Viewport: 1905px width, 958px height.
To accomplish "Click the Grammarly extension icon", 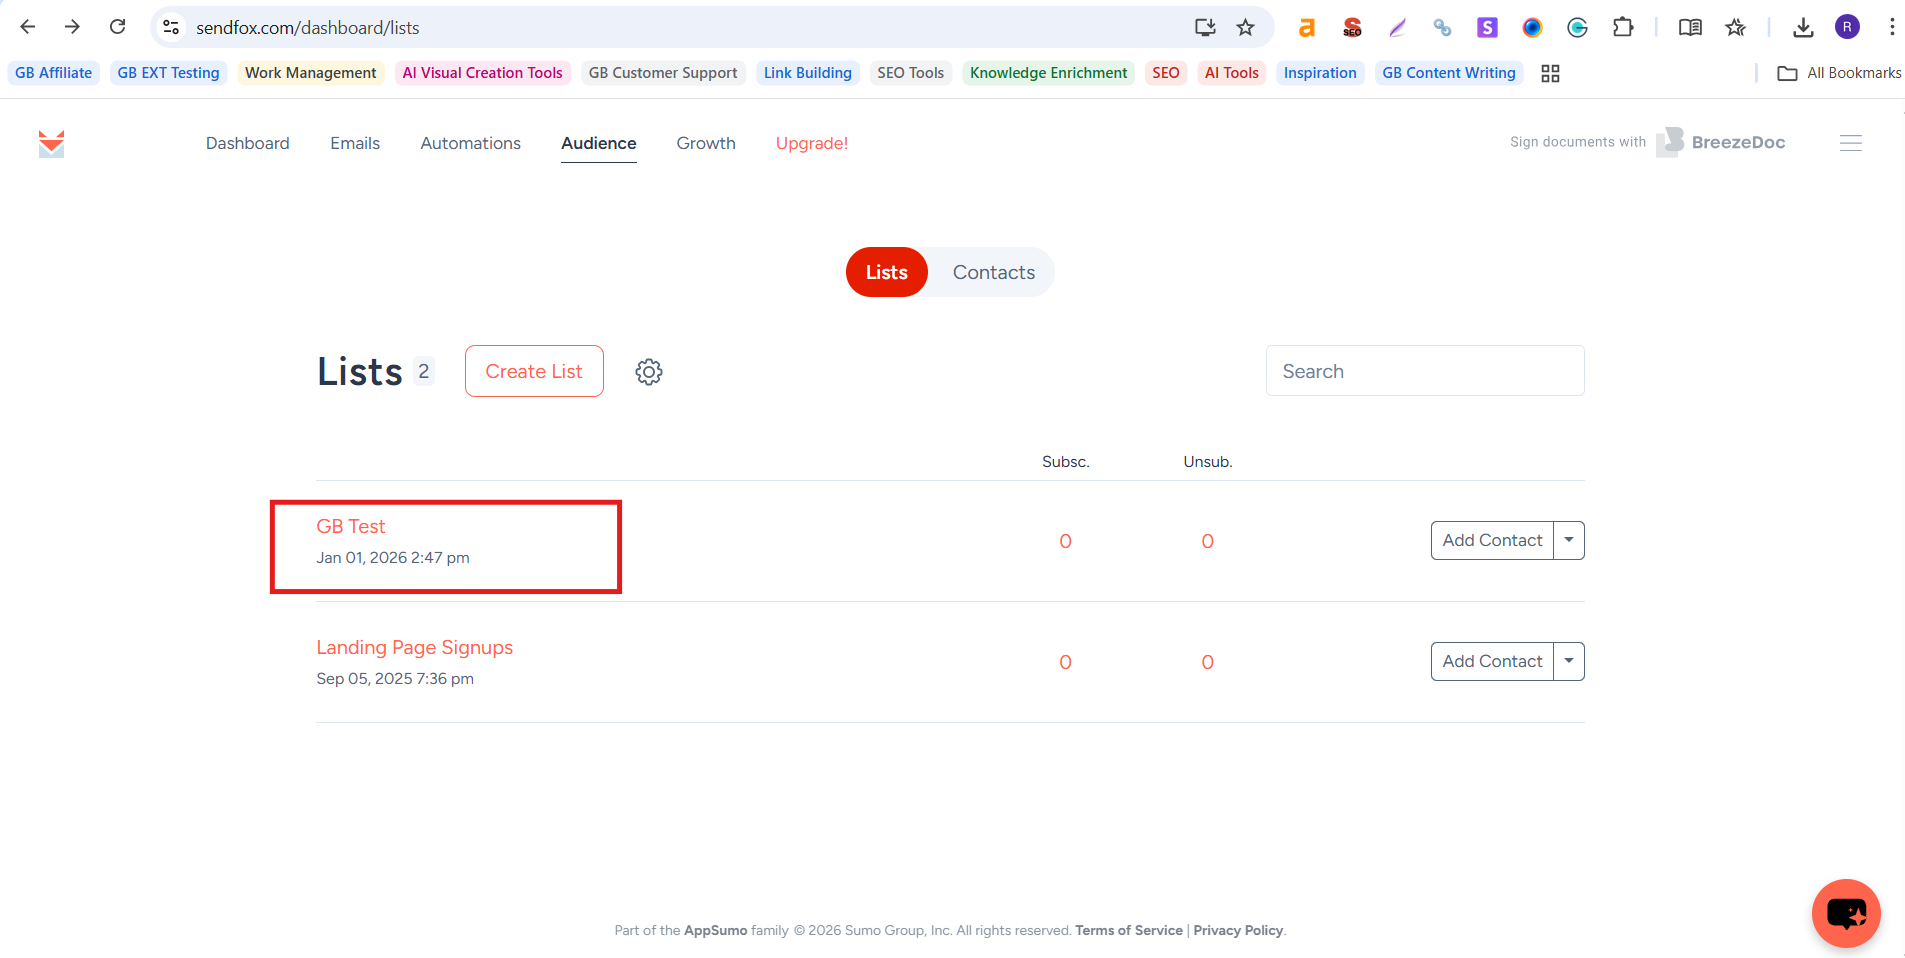I will pos(1577,28).
